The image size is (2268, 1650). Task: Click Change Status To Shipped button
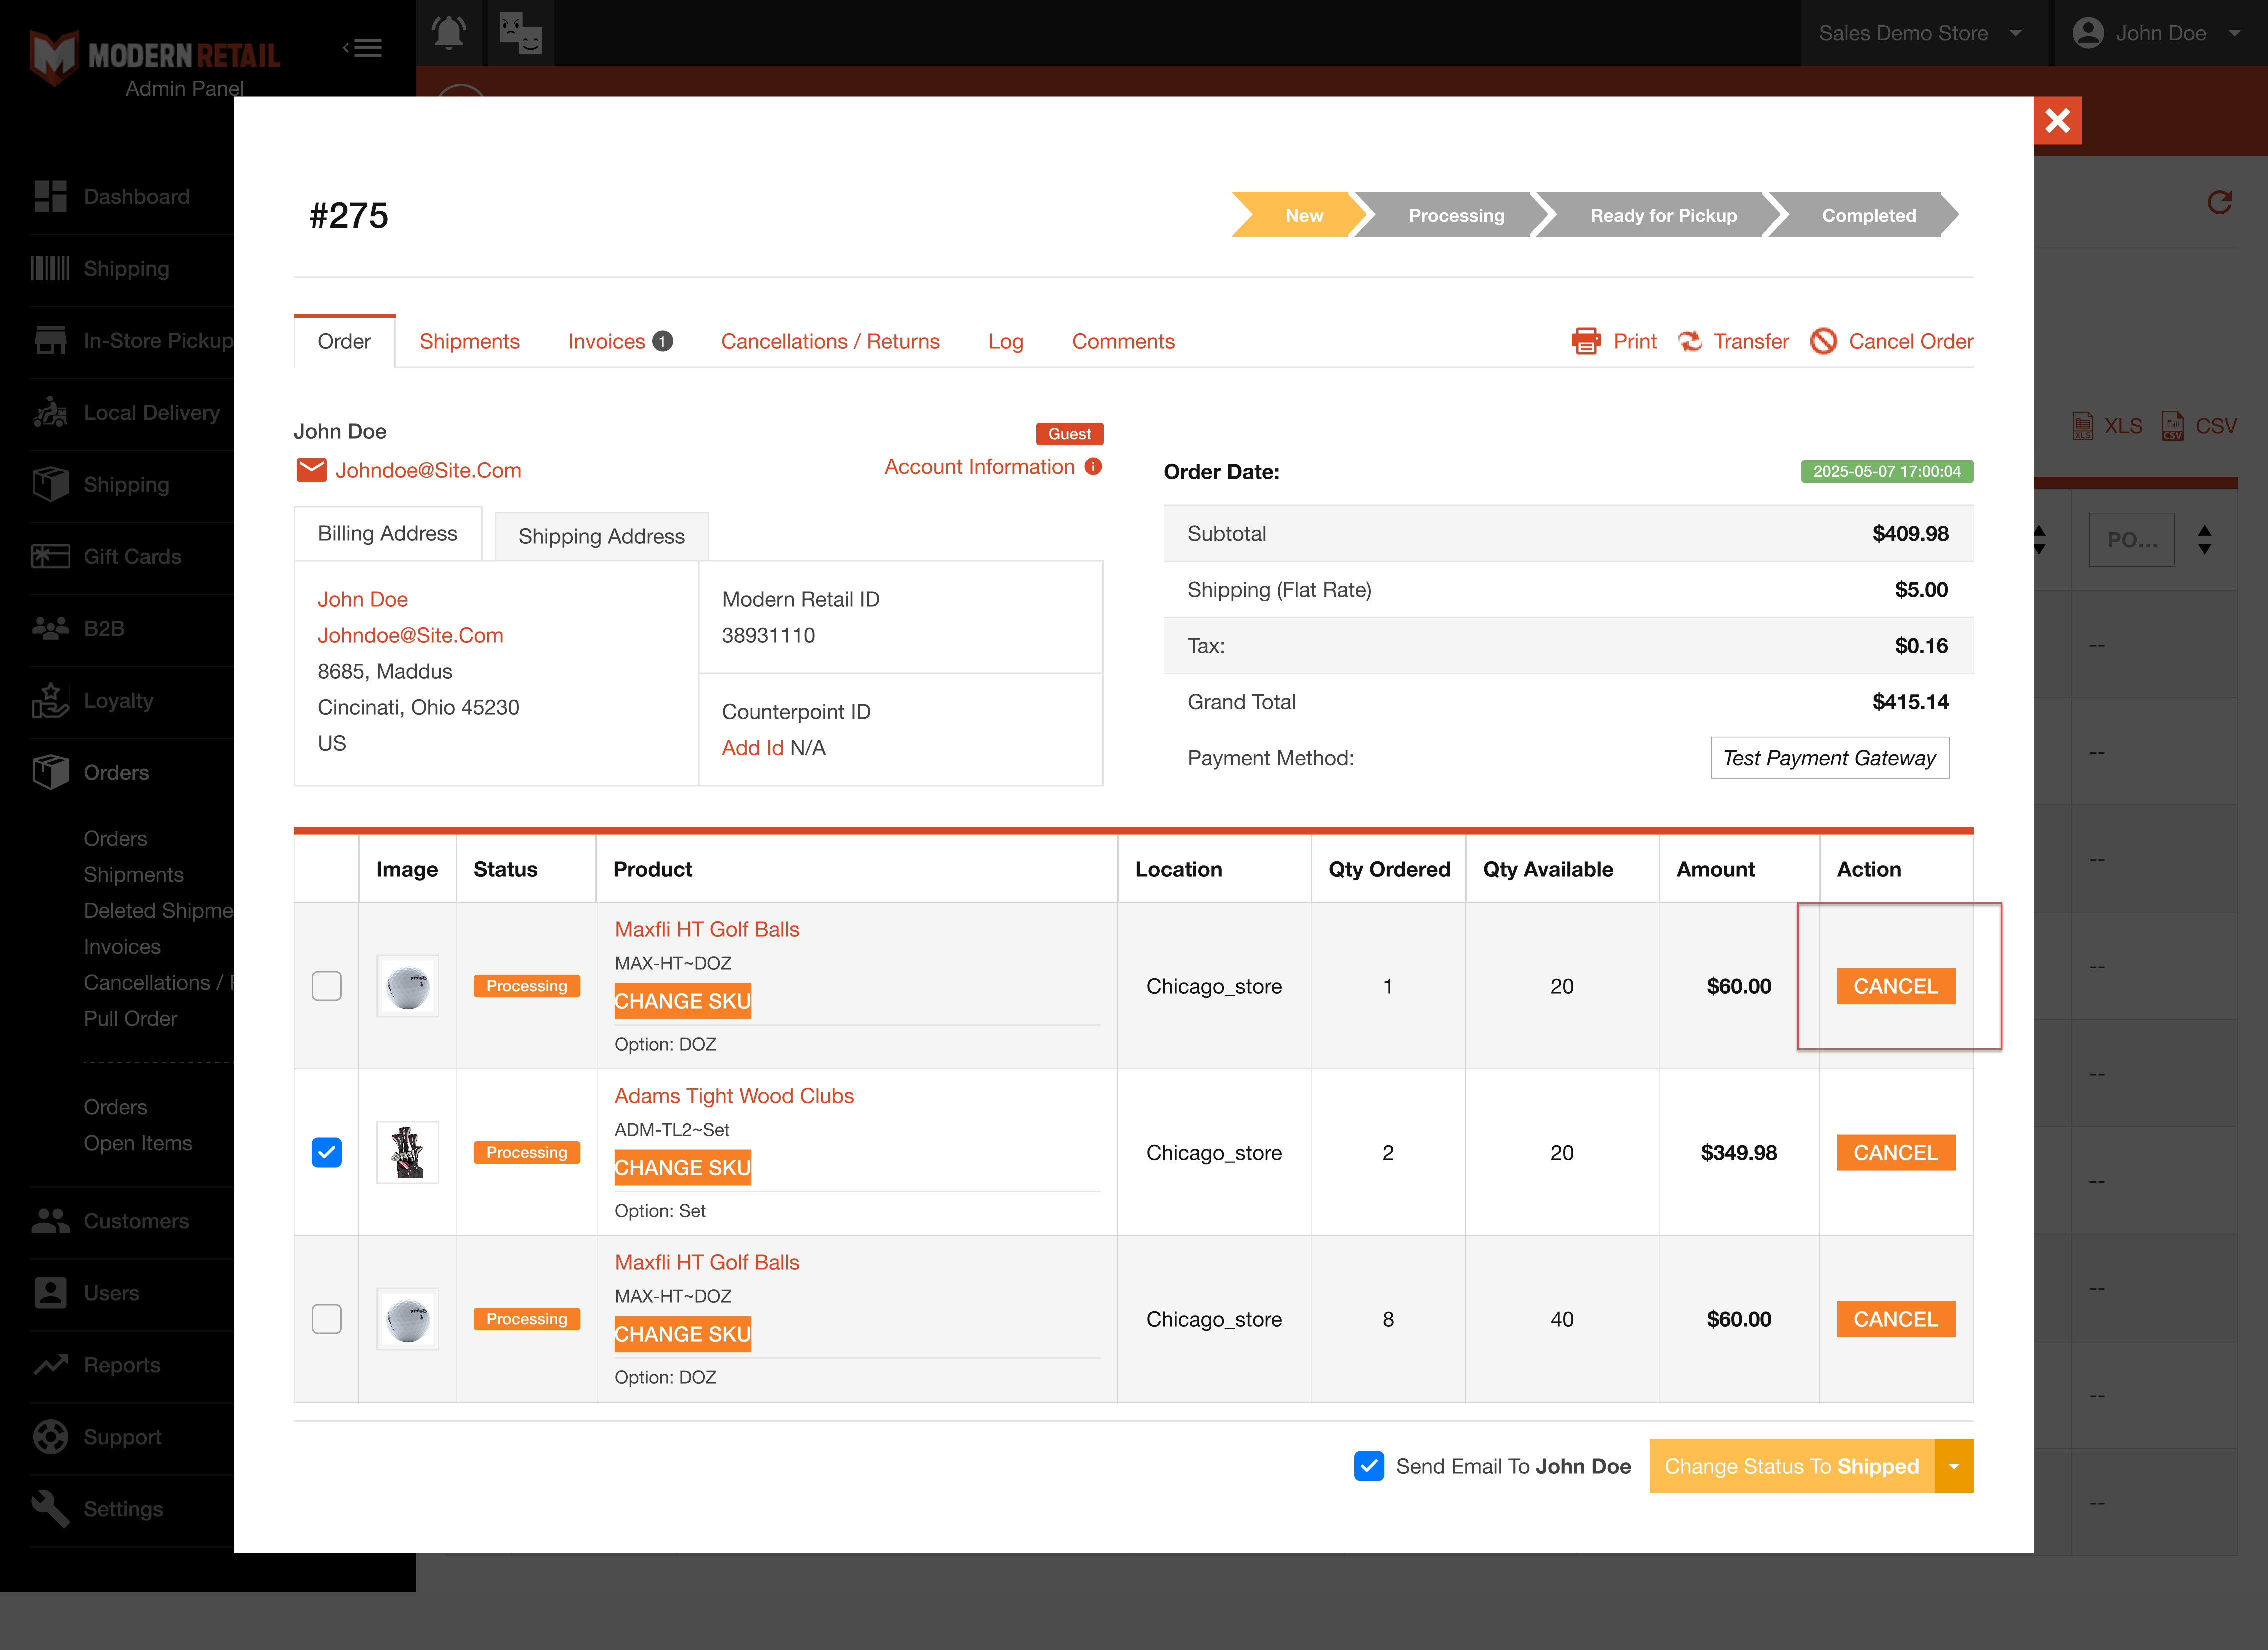1792,1466
